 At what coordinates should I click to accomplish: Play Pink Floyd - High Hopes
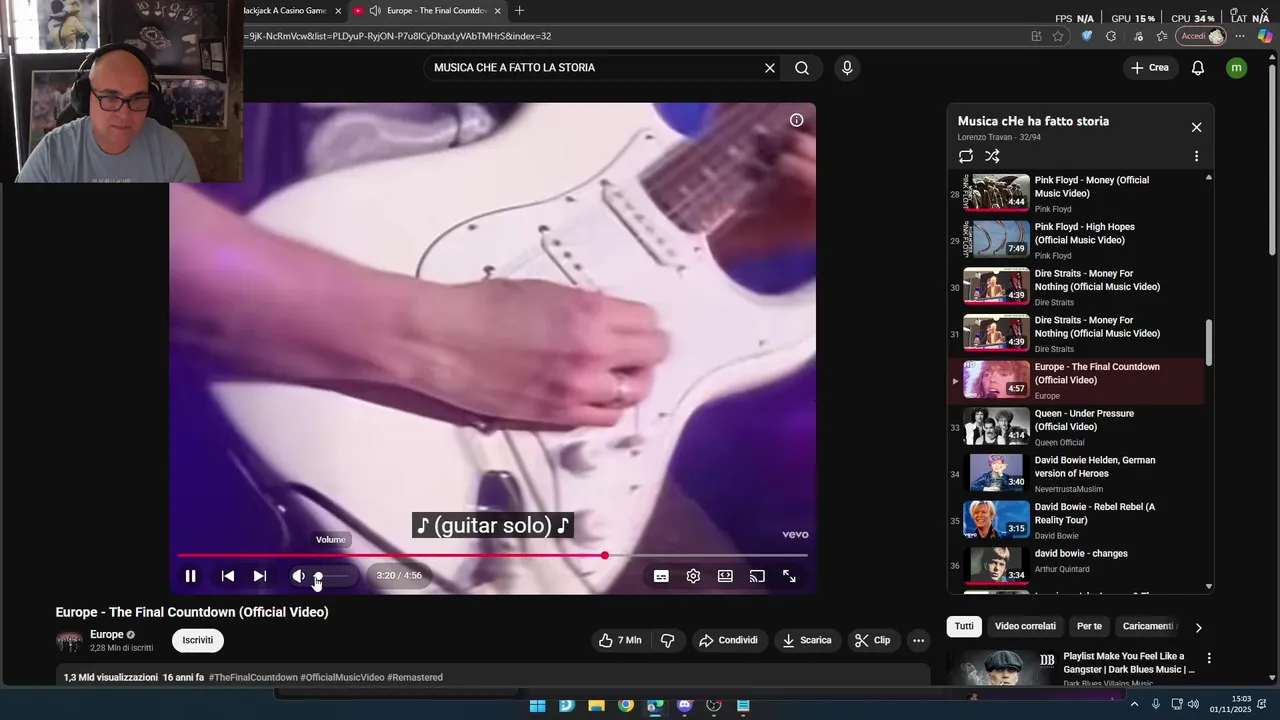[1075, 240]
